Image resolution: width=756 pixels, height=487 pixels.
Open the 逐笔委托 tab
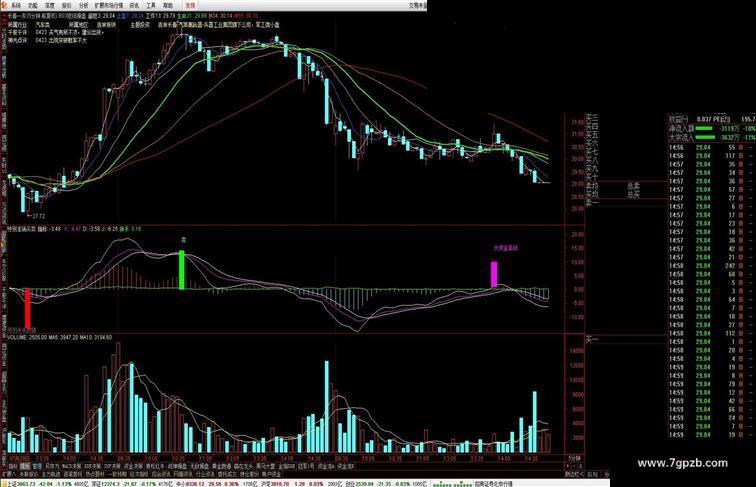click(x=72, y=474)
